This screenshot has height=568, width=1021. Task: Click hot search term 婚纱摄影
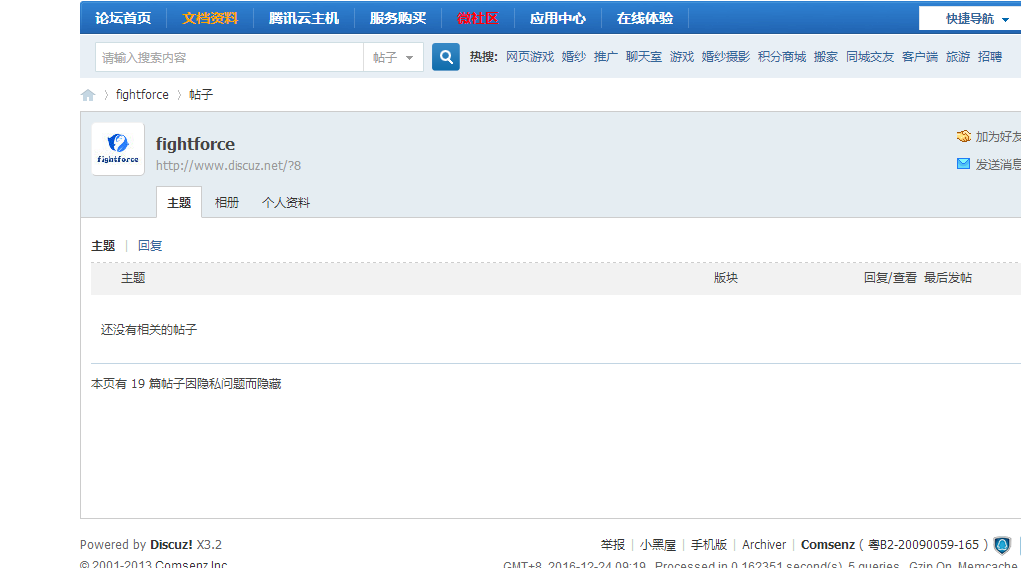point(725,57)
